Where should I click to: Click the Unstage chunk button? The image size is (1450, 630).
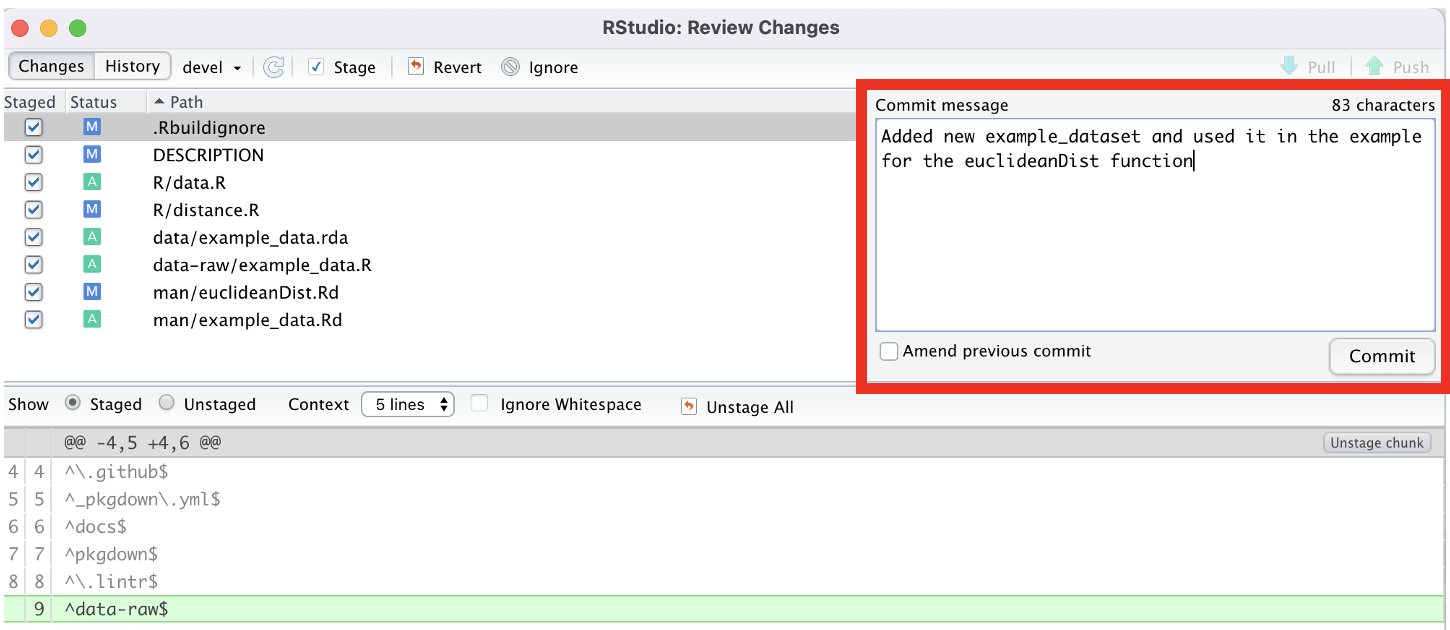(x=1376, y=443)
